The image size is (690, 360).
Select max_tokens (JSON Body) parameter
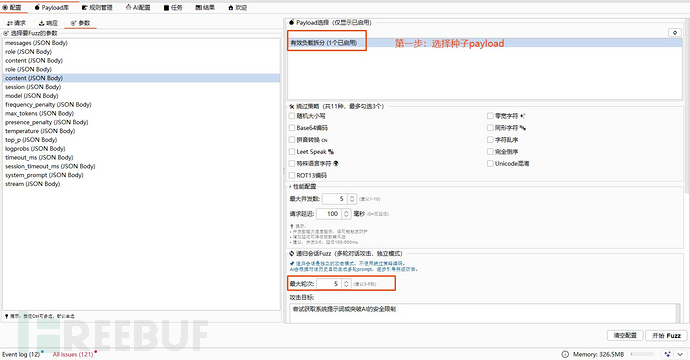coord(141,113)
